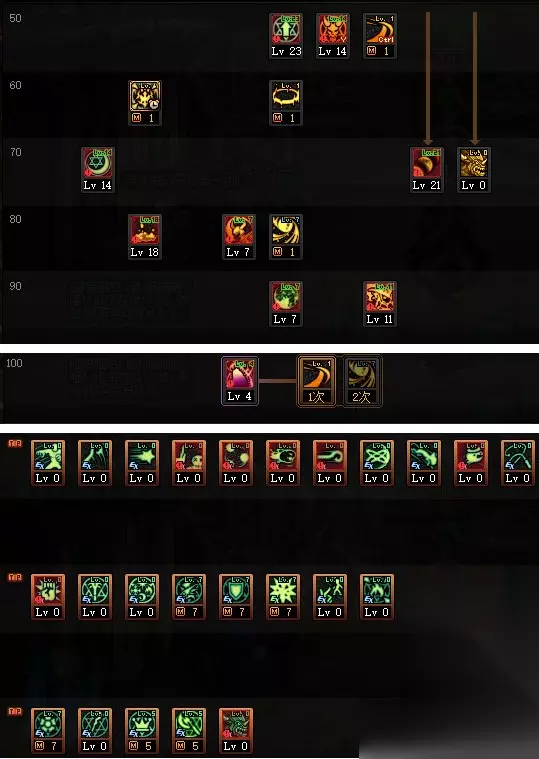
Task: Click the green crown TP skill at M 5
Action: tap(142, 731)
